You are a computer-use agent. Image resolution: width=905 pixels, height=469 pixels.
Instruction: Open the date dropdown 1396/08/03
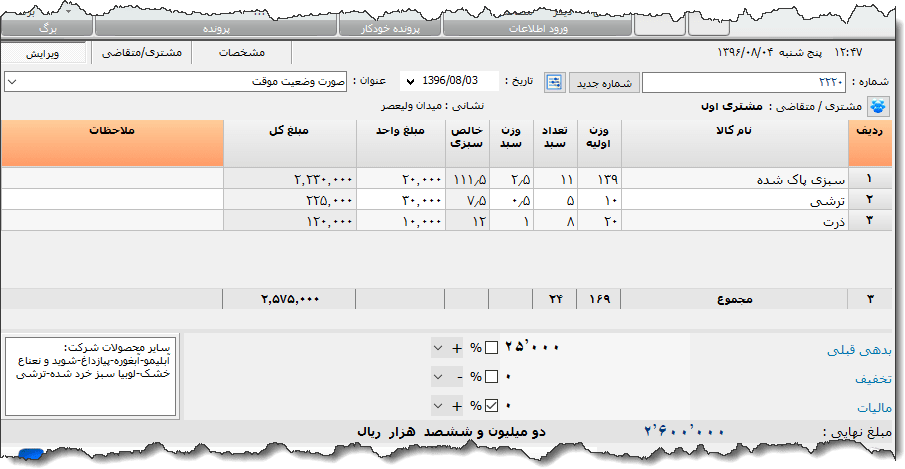[x=410, y=81]
